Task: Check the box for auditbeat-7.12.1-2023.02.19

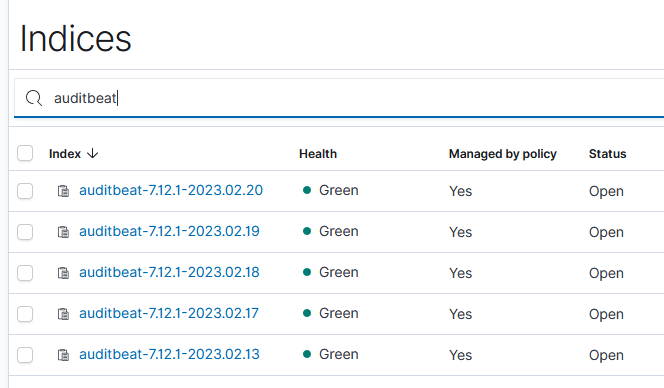Action: [25, 232]
